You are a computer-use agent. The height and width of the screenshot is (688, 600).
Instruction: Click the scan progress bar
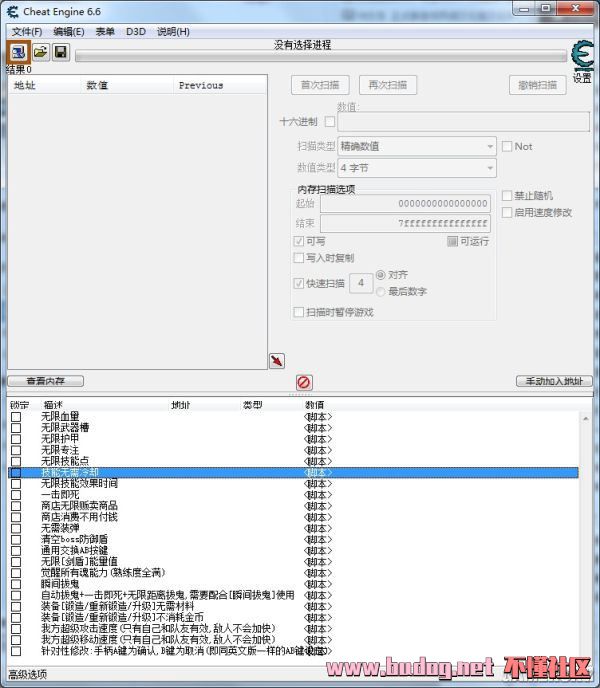(x=321, y=56)
